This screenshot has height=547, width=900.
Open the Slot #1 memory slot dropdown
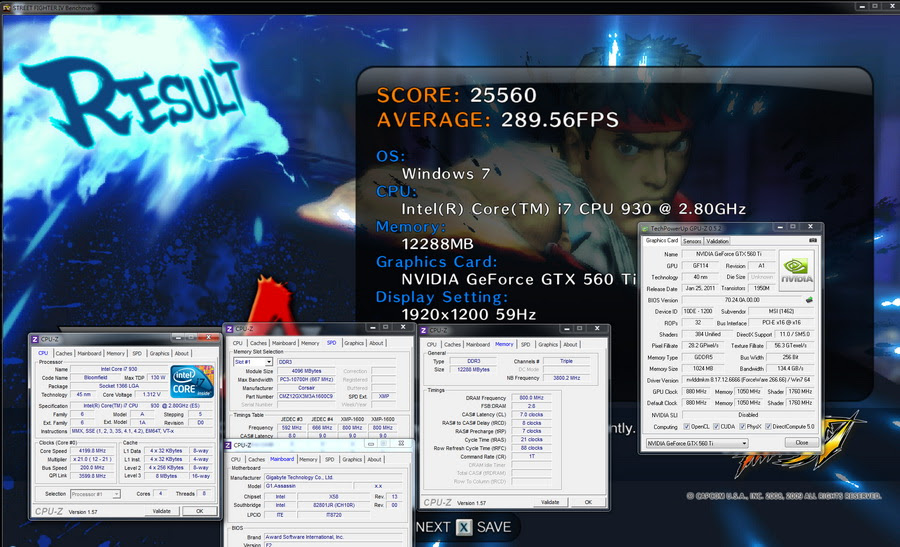click(253, 362)
